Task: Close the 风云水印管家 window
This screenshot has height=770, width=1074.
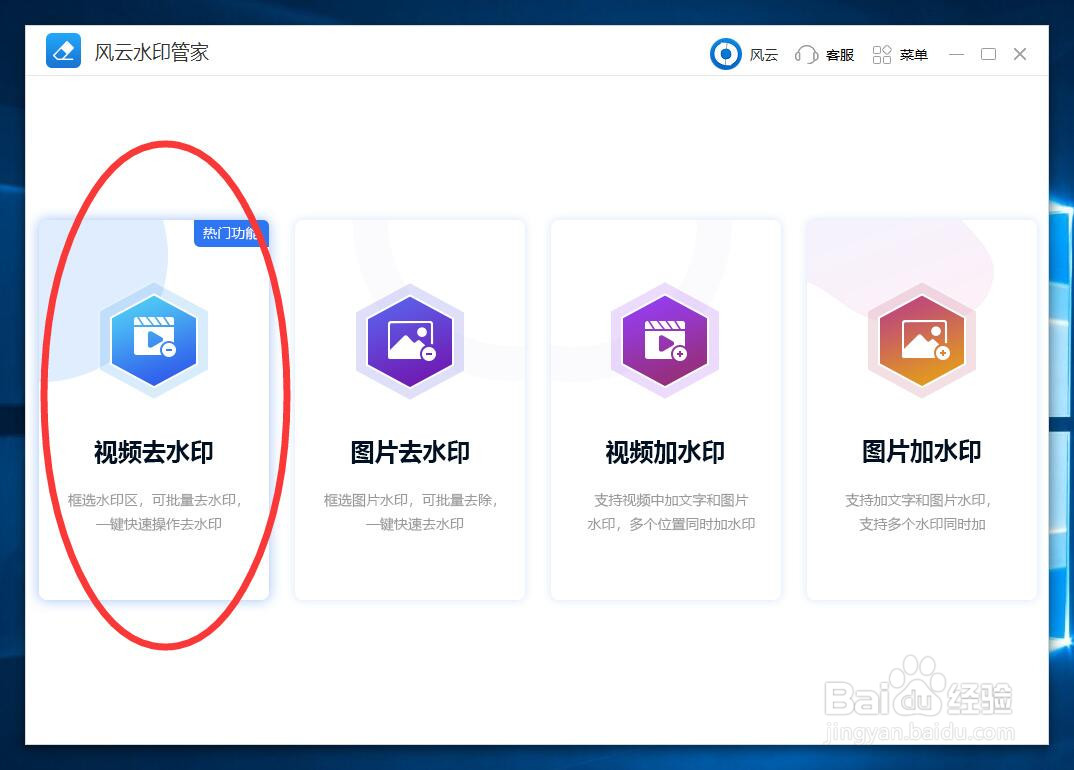Action: pos(1020,54)
